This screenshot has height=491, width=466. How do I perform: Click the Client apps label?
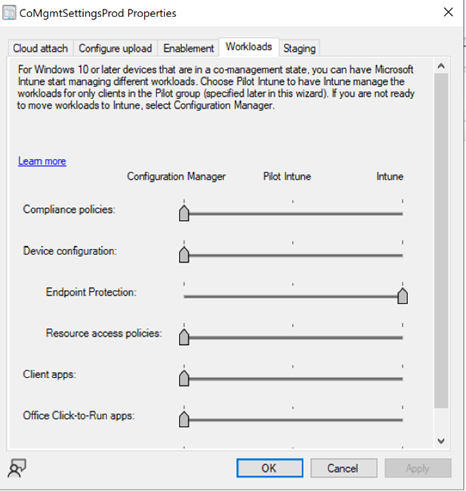pos(49,374)
